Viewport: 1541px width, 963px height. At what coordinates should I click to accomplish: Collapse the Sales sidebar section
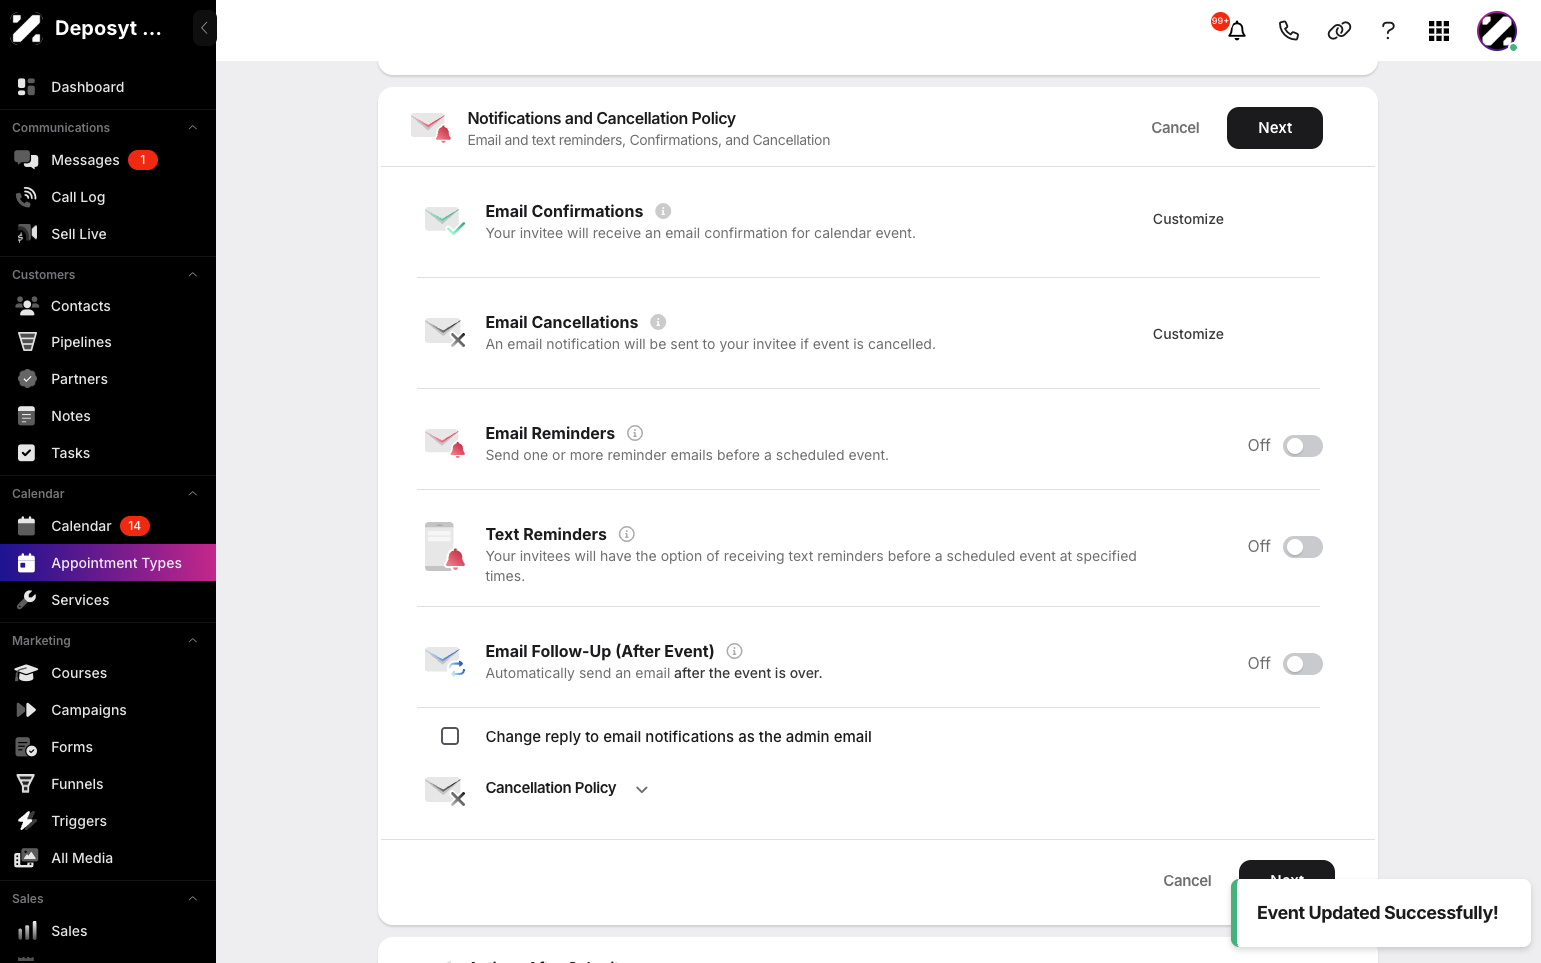click(x=193, y=899)
